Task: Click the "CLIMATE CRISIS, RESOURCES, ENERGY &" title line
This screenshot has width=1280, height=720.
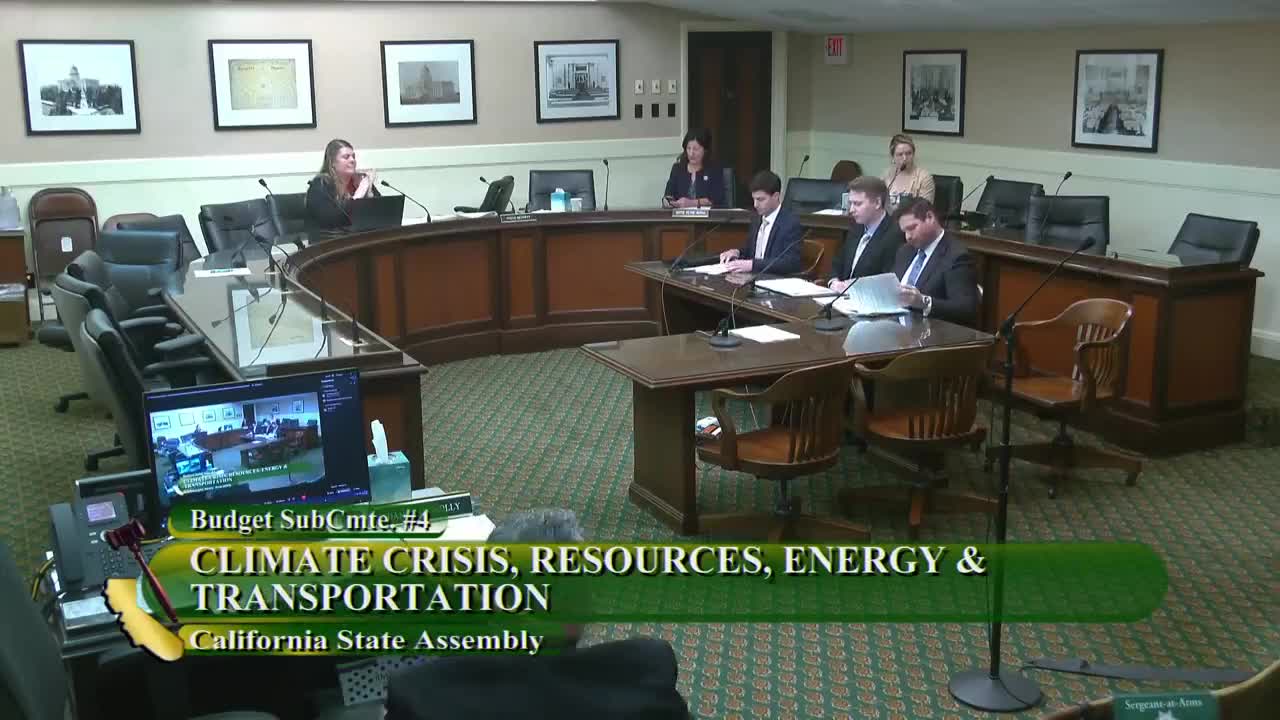Action: point(588,562)
